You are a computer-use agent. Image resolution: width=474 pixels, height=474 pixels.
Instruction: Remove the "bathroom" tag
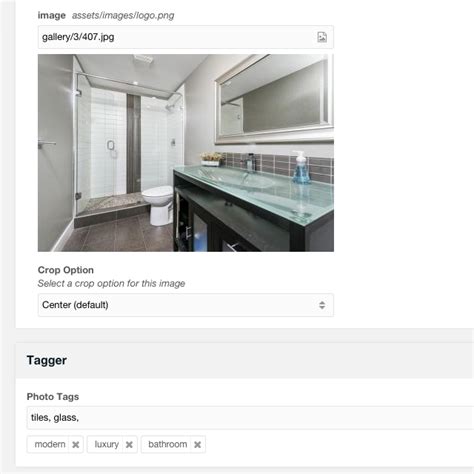click(x=197, y=444)
